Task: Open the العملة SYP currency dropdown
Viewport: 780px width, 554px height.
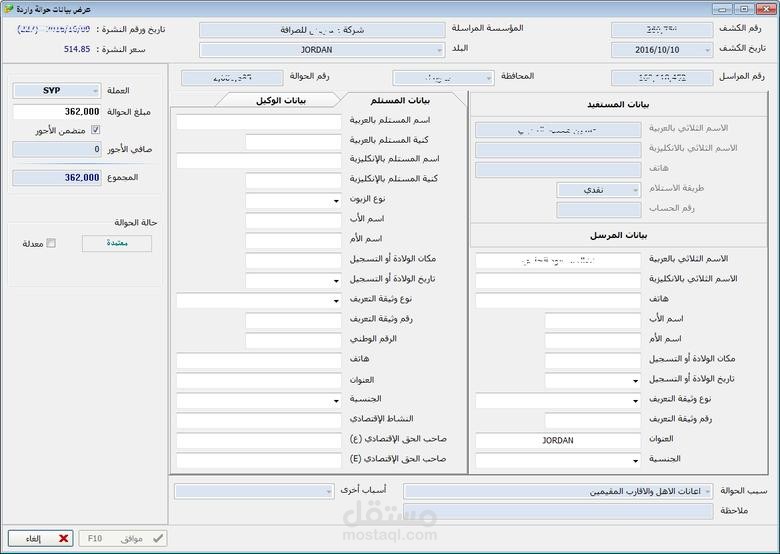Action: tap(95, 91)
